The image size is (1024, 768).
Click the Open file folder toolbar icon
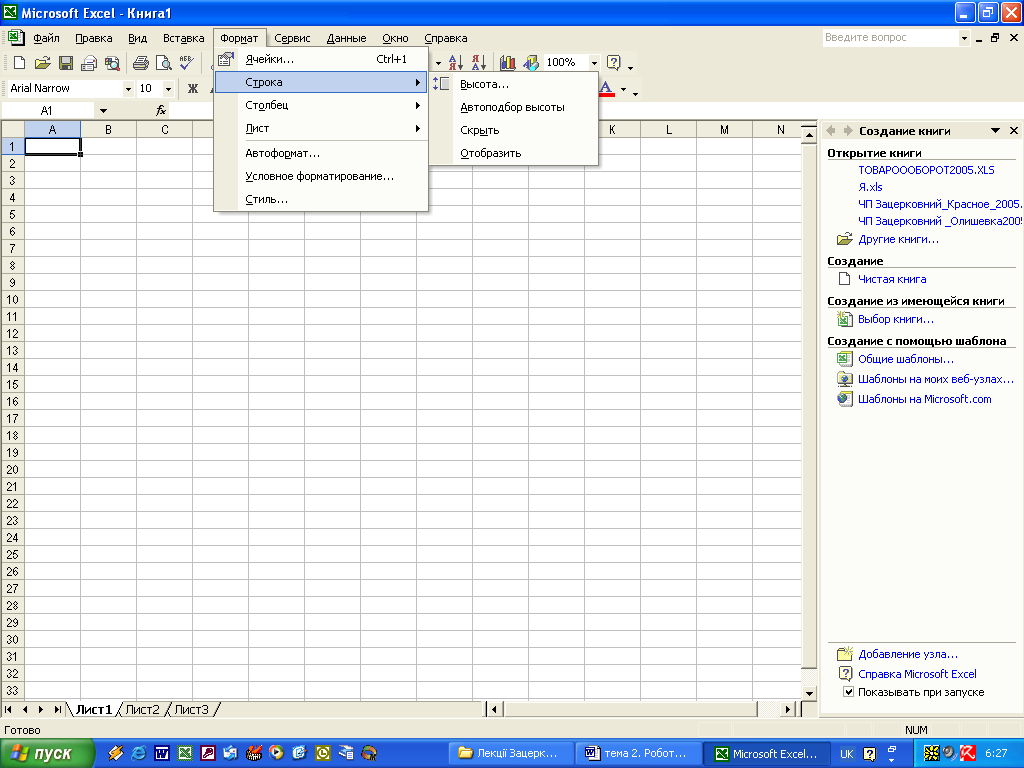click(42, 63)
